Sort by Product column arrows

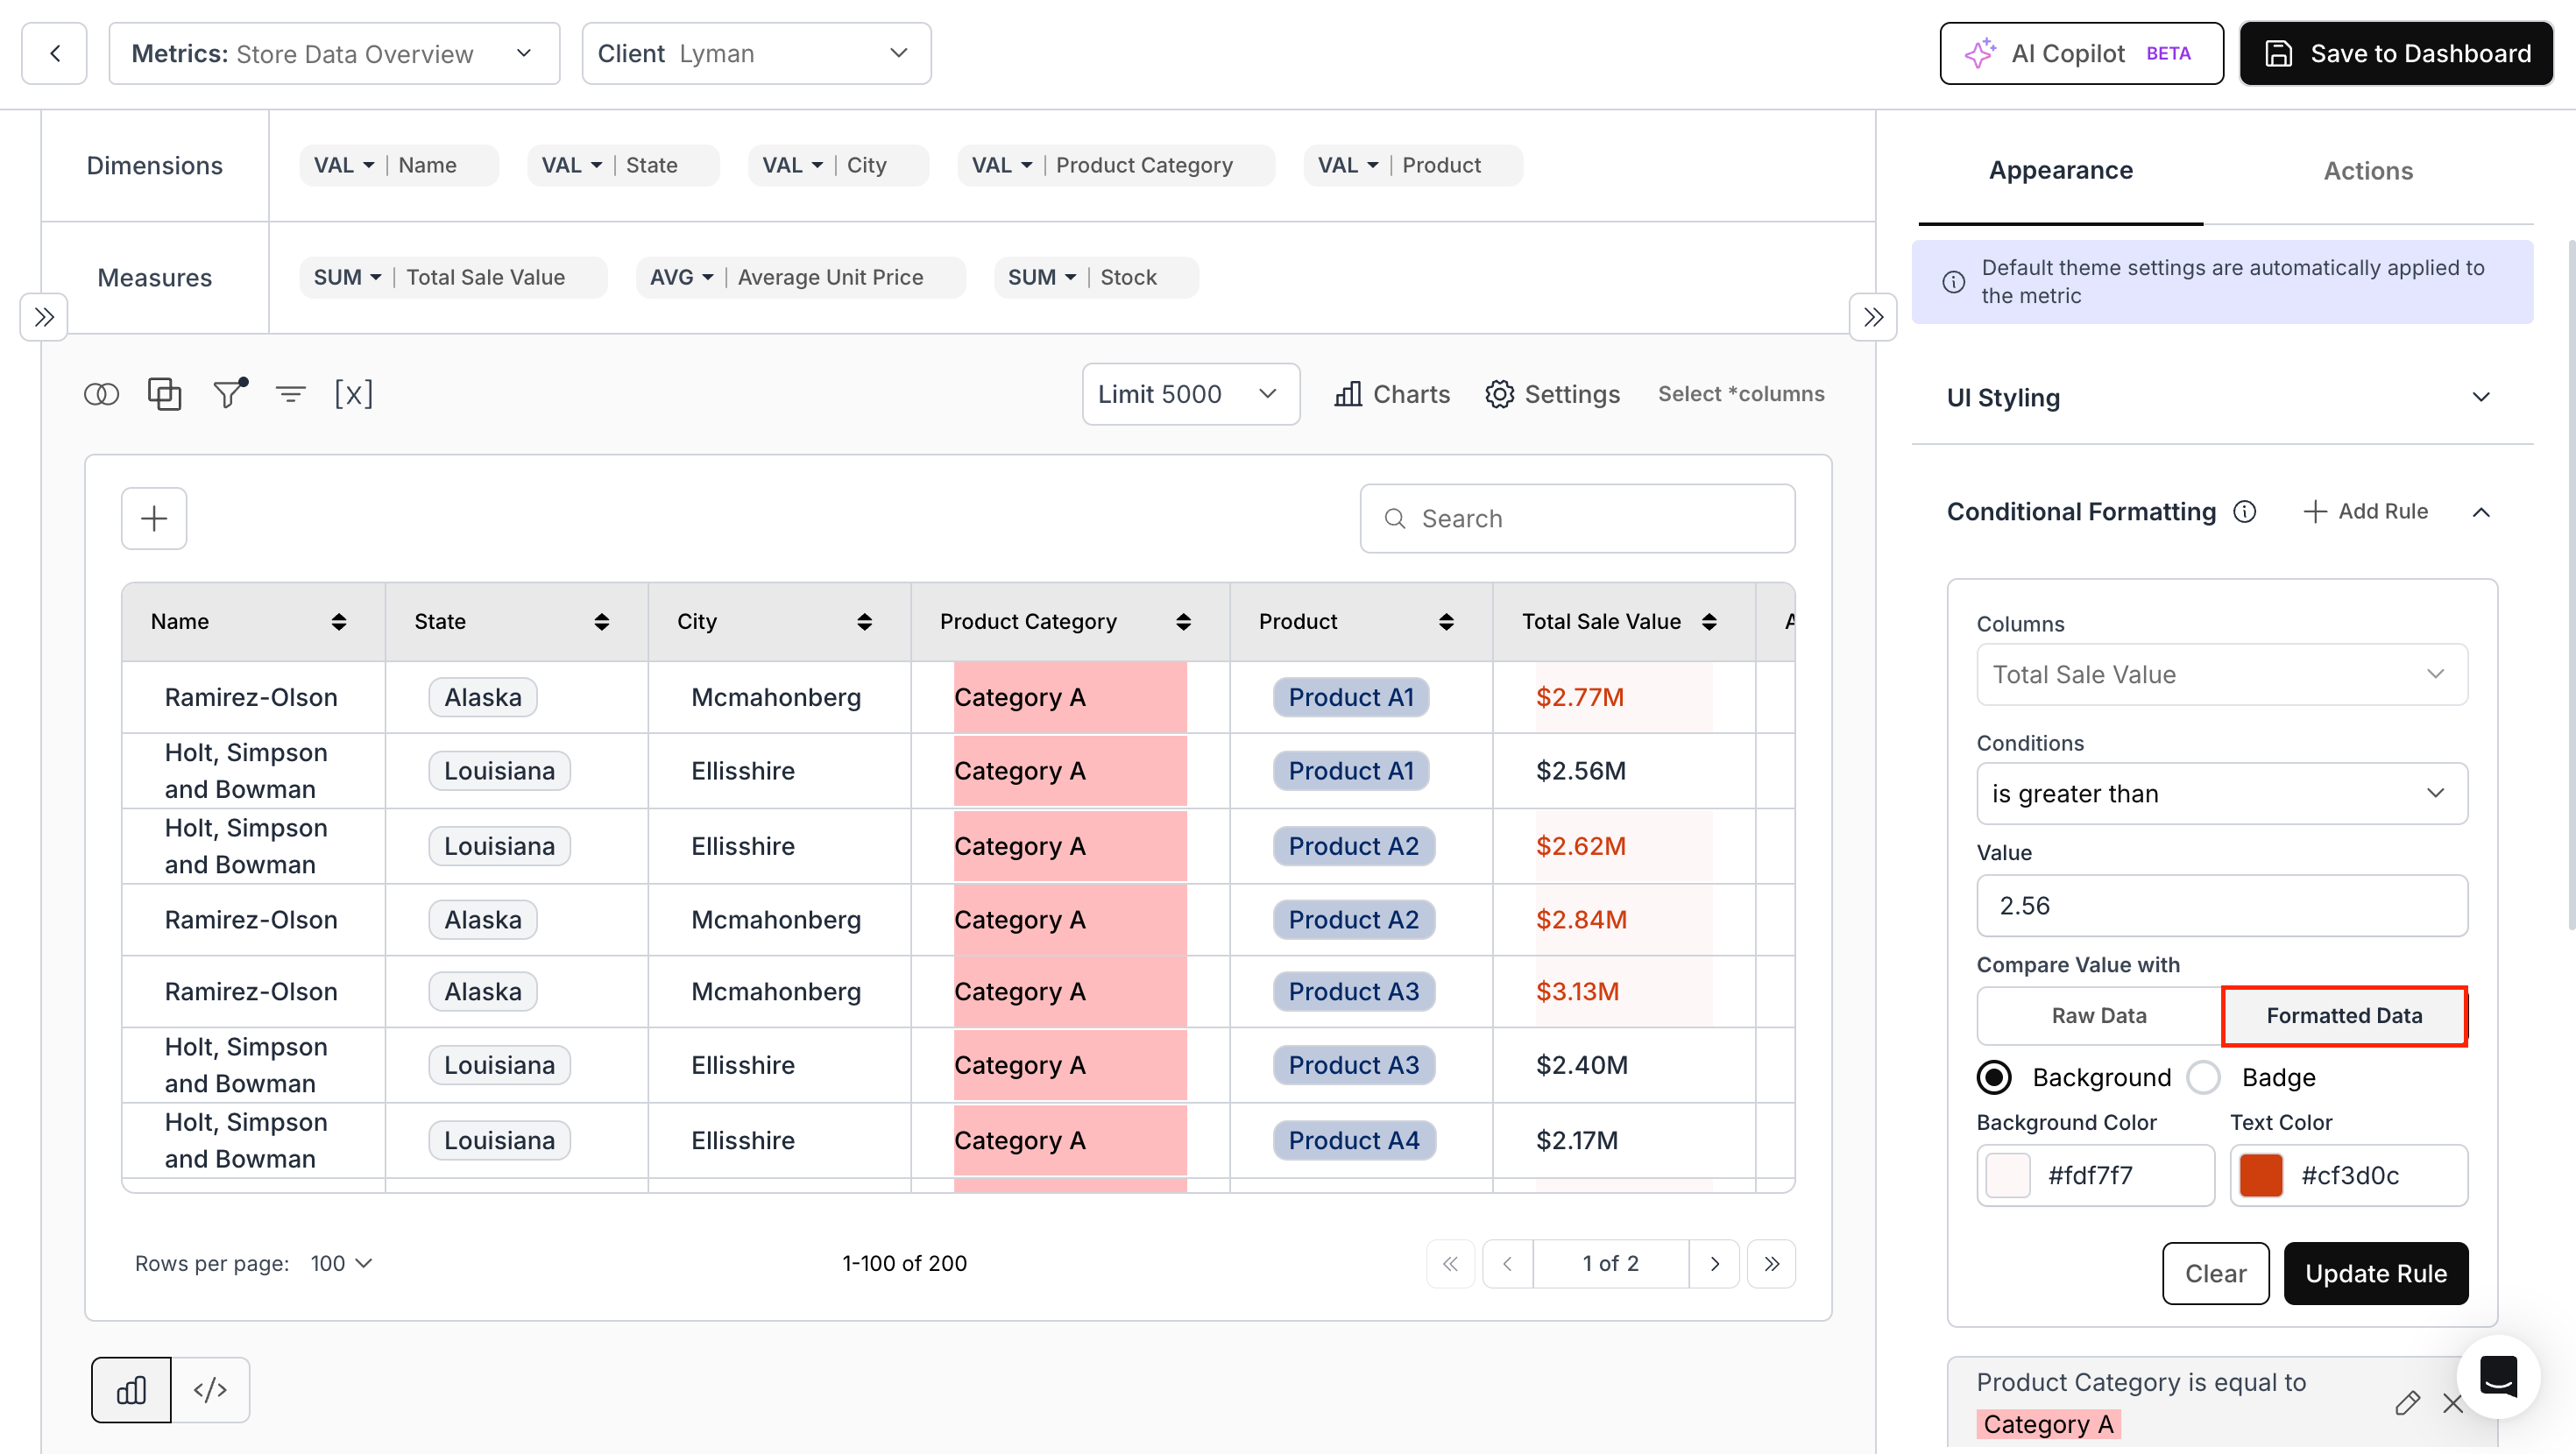(1447, 622)
